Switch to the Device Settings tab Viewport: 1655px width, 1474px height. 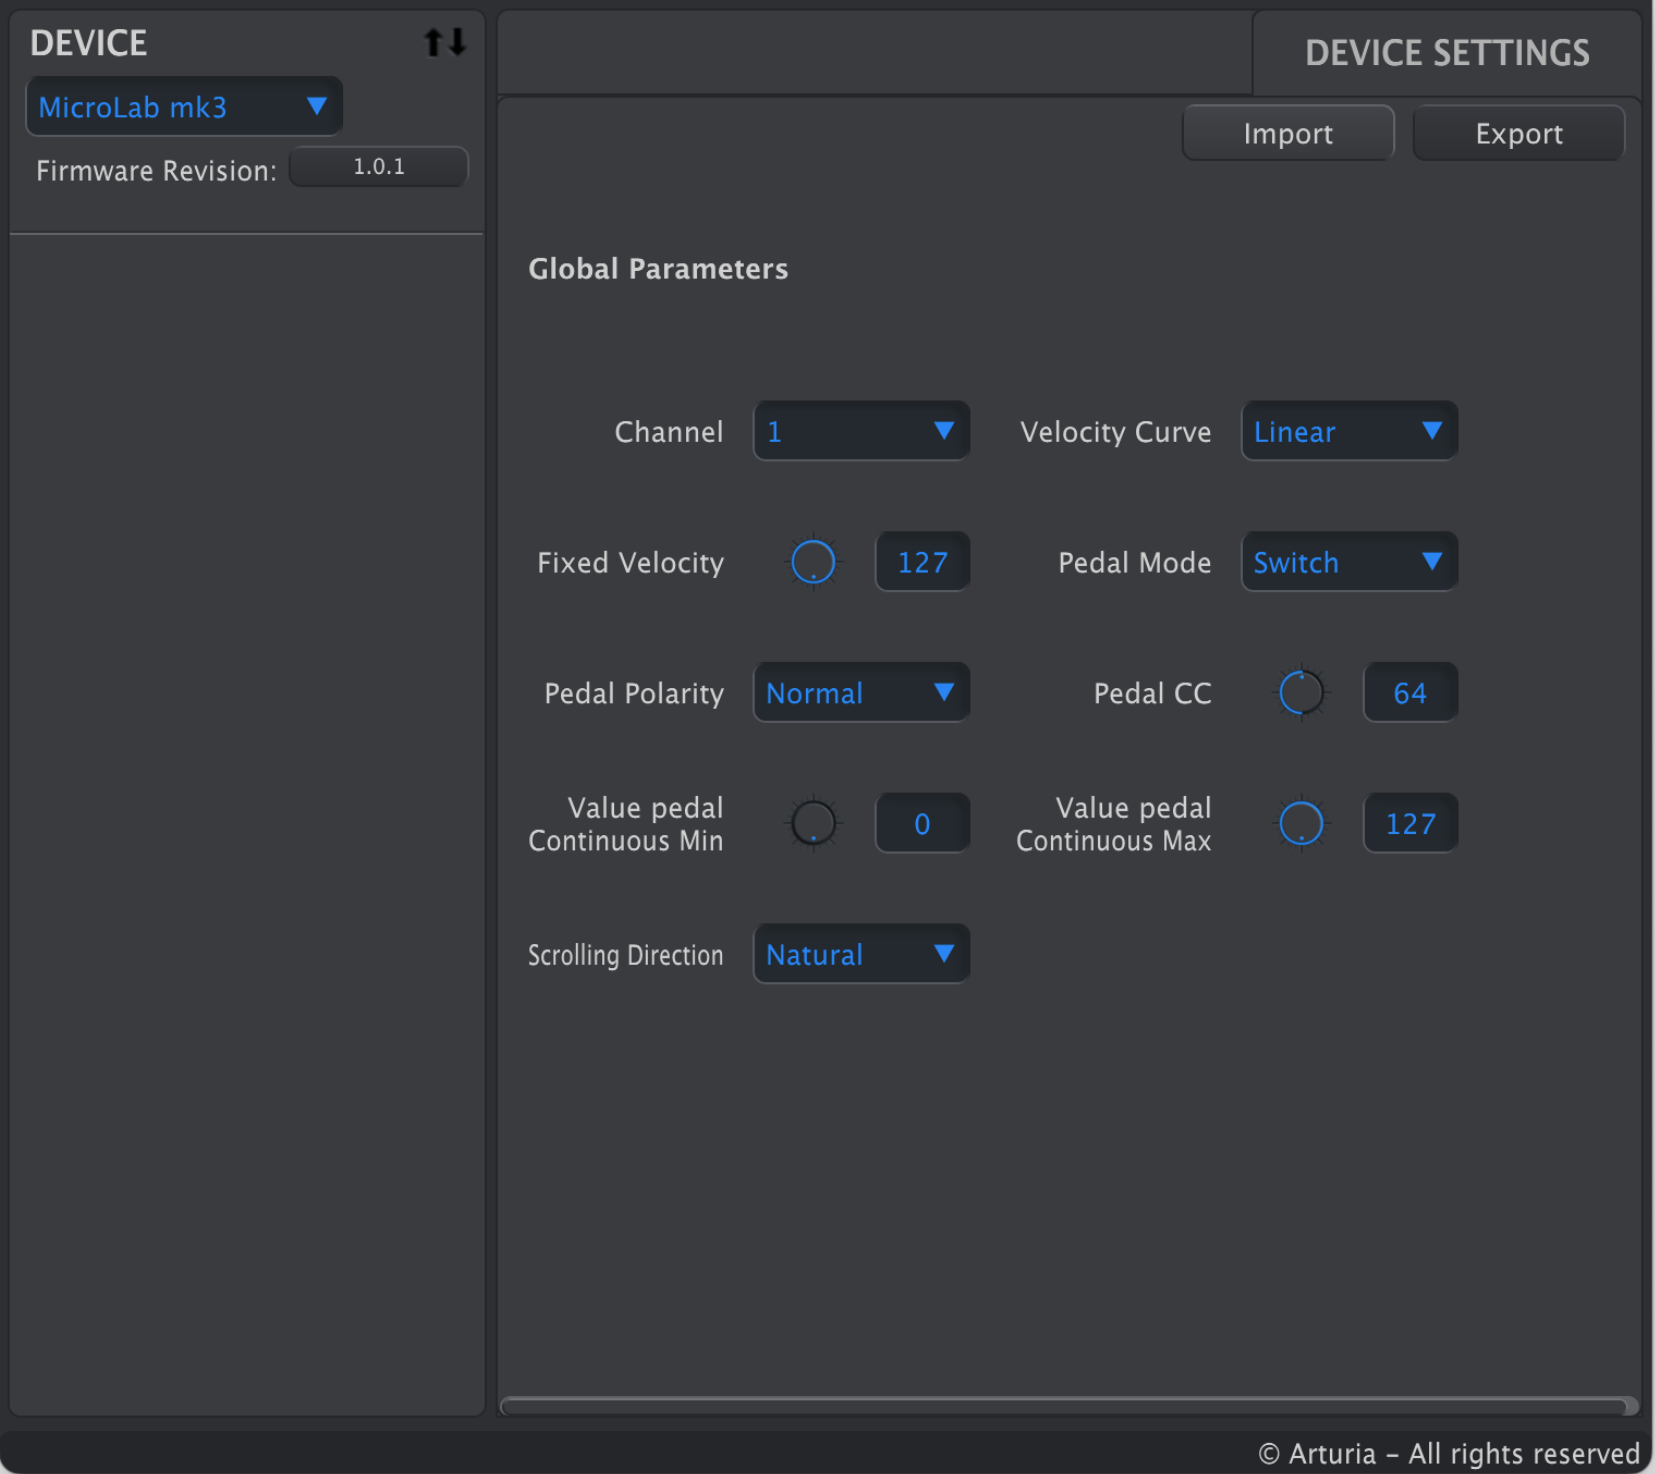[1446, 53]
